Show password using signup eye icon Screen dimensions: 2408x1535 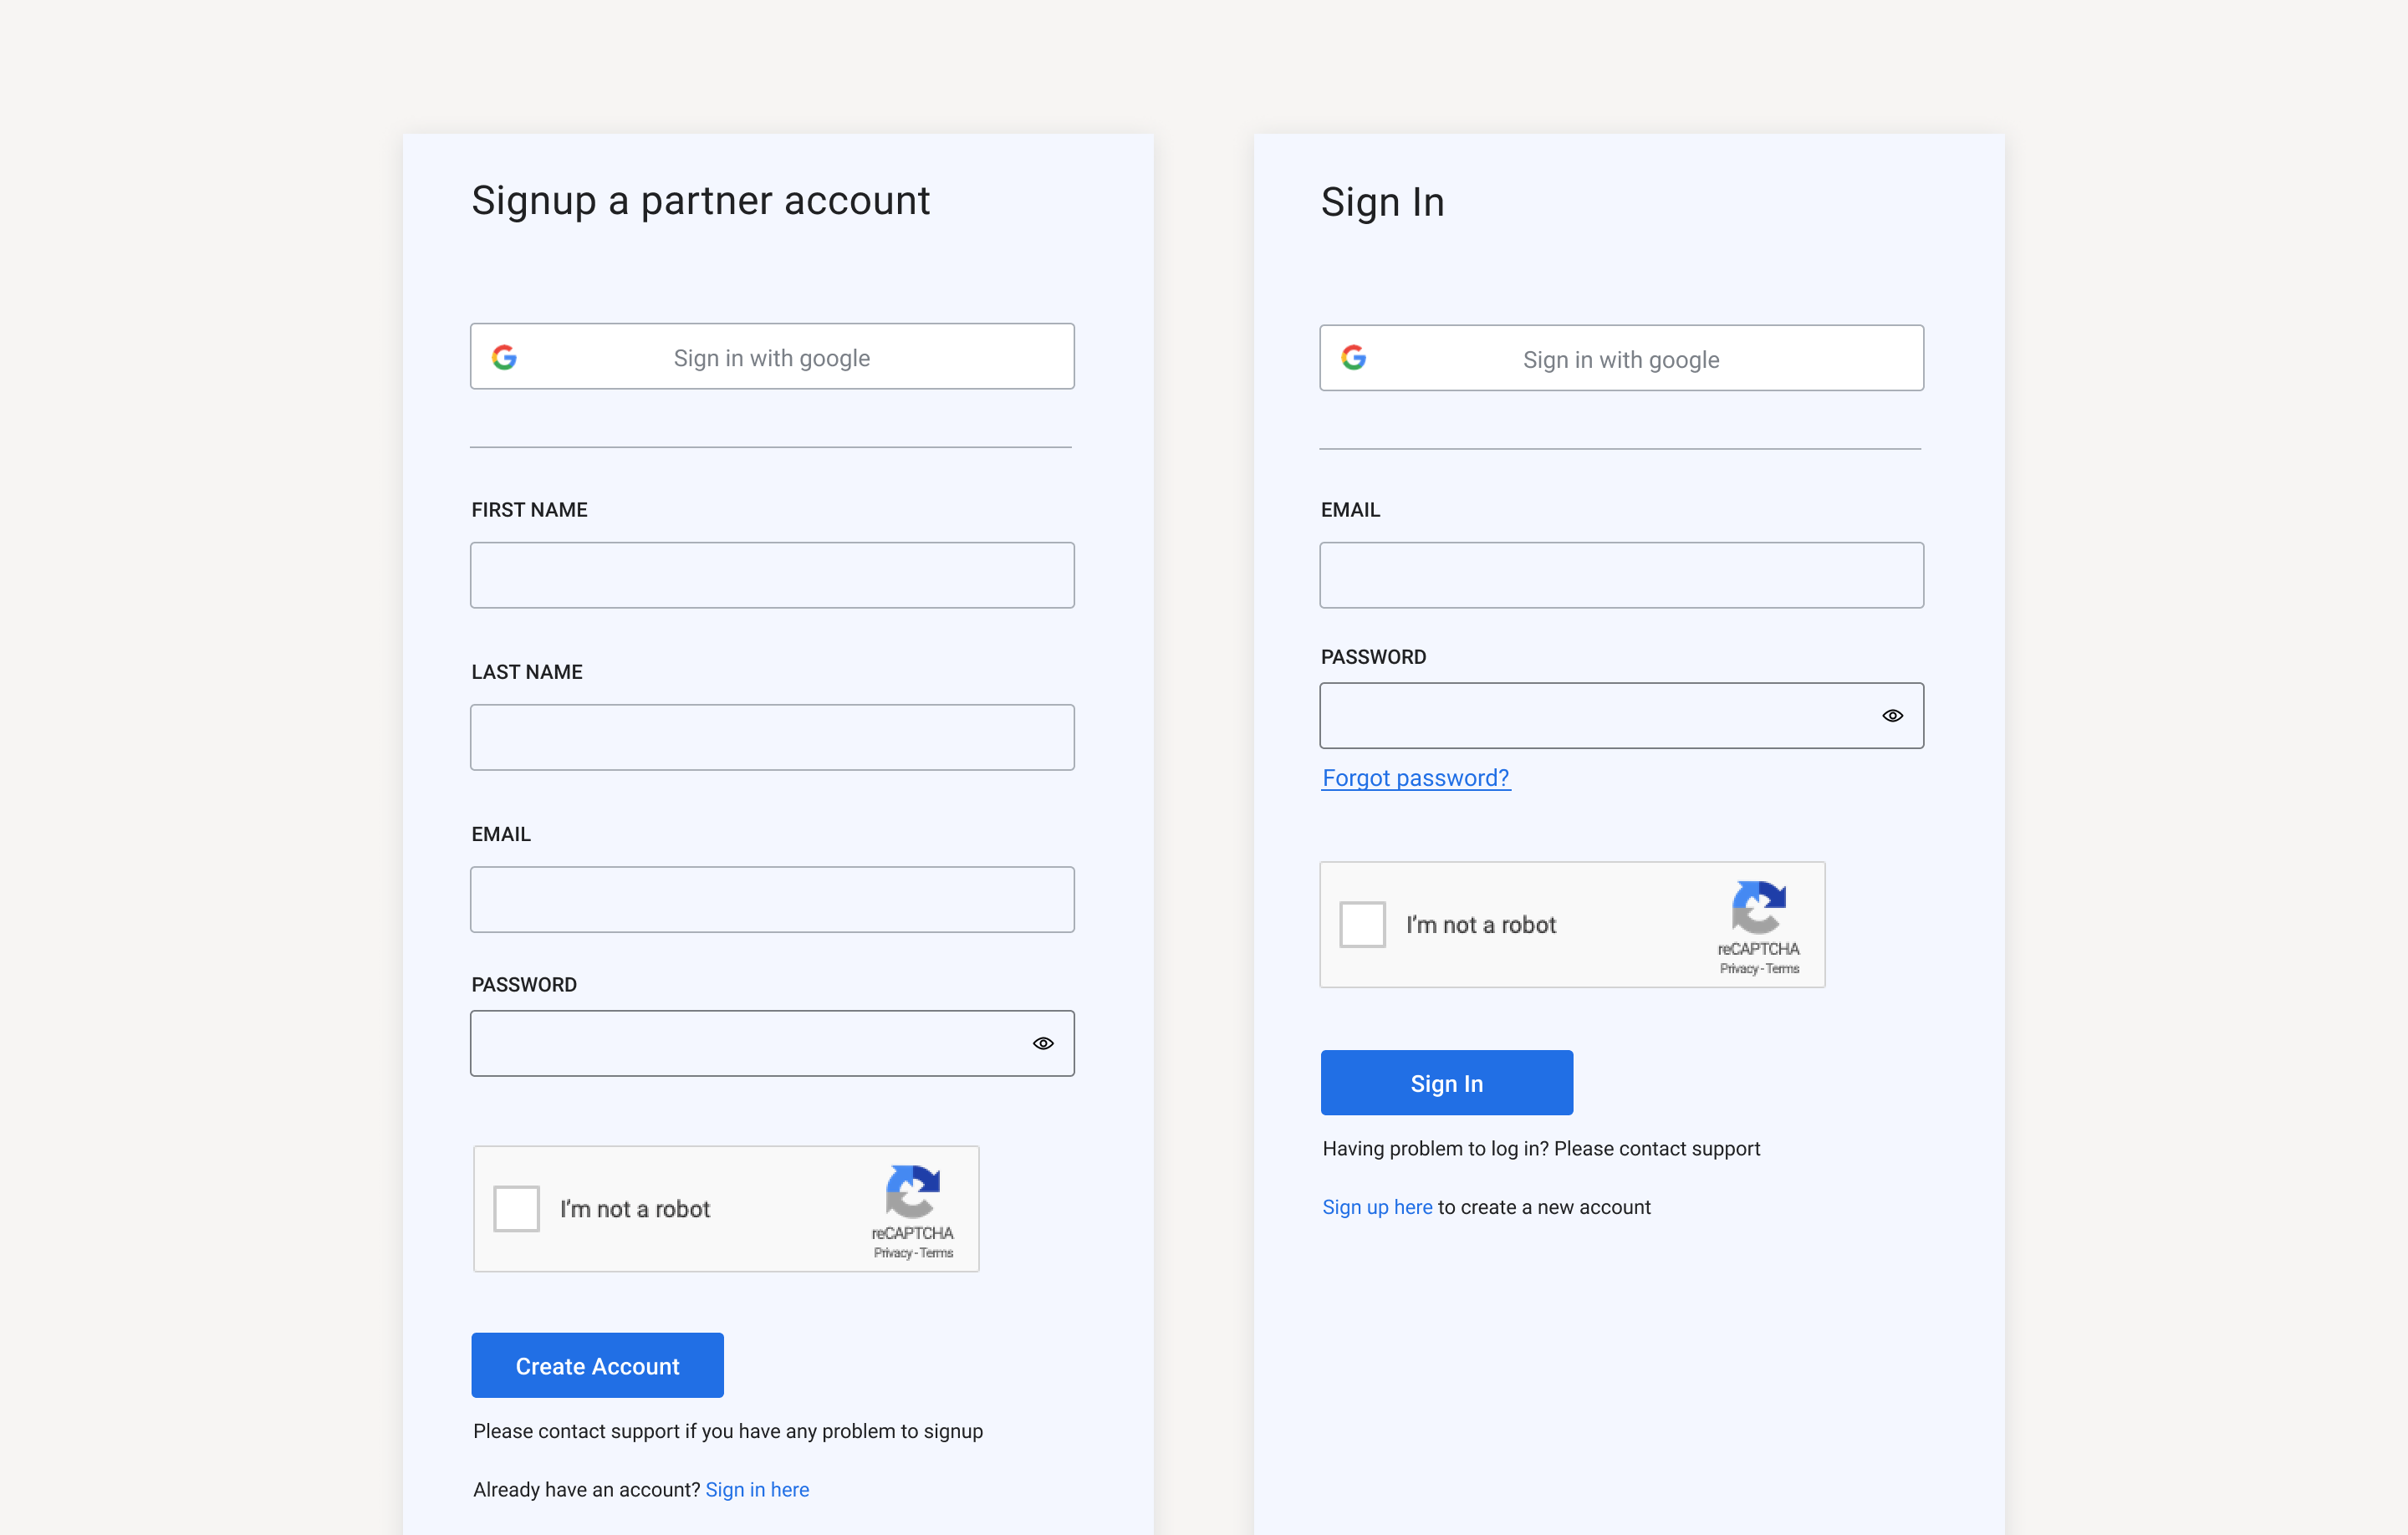[x=1043, y=1043]
